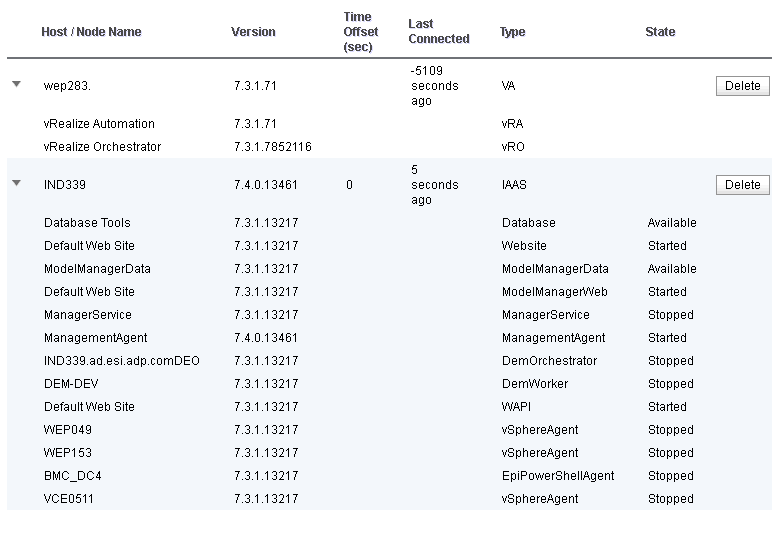This screenshot has height=545, width=777.
Task: Select the ModelManagerData node name
Action: click(97, 269)
